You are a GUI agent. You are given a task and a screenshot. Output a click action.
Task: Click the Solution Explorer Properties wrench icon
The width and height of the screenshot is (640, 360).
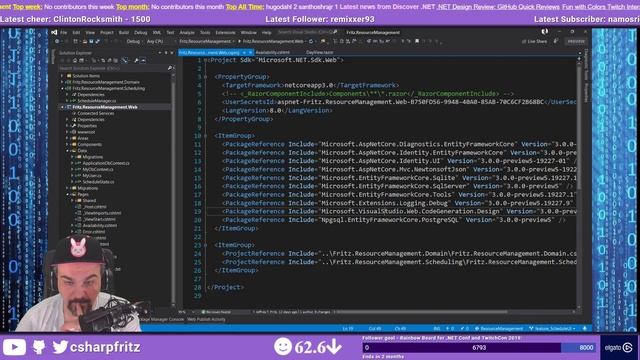click(136, 60)
